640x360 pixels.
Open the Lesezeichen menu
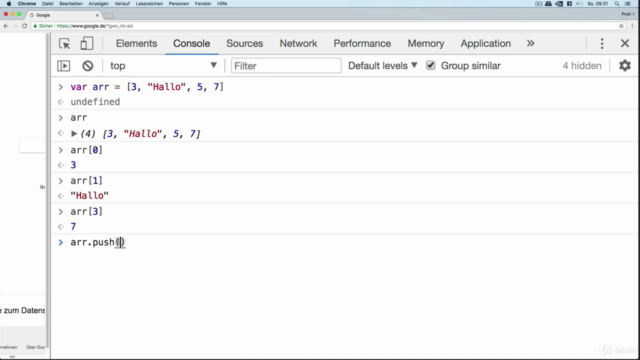pos(149,4)
